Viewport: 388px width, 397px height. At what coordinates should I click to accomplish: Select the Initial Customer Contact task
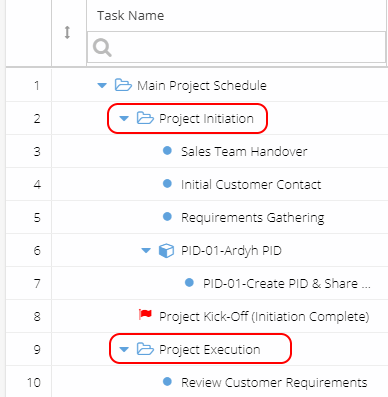251,185
